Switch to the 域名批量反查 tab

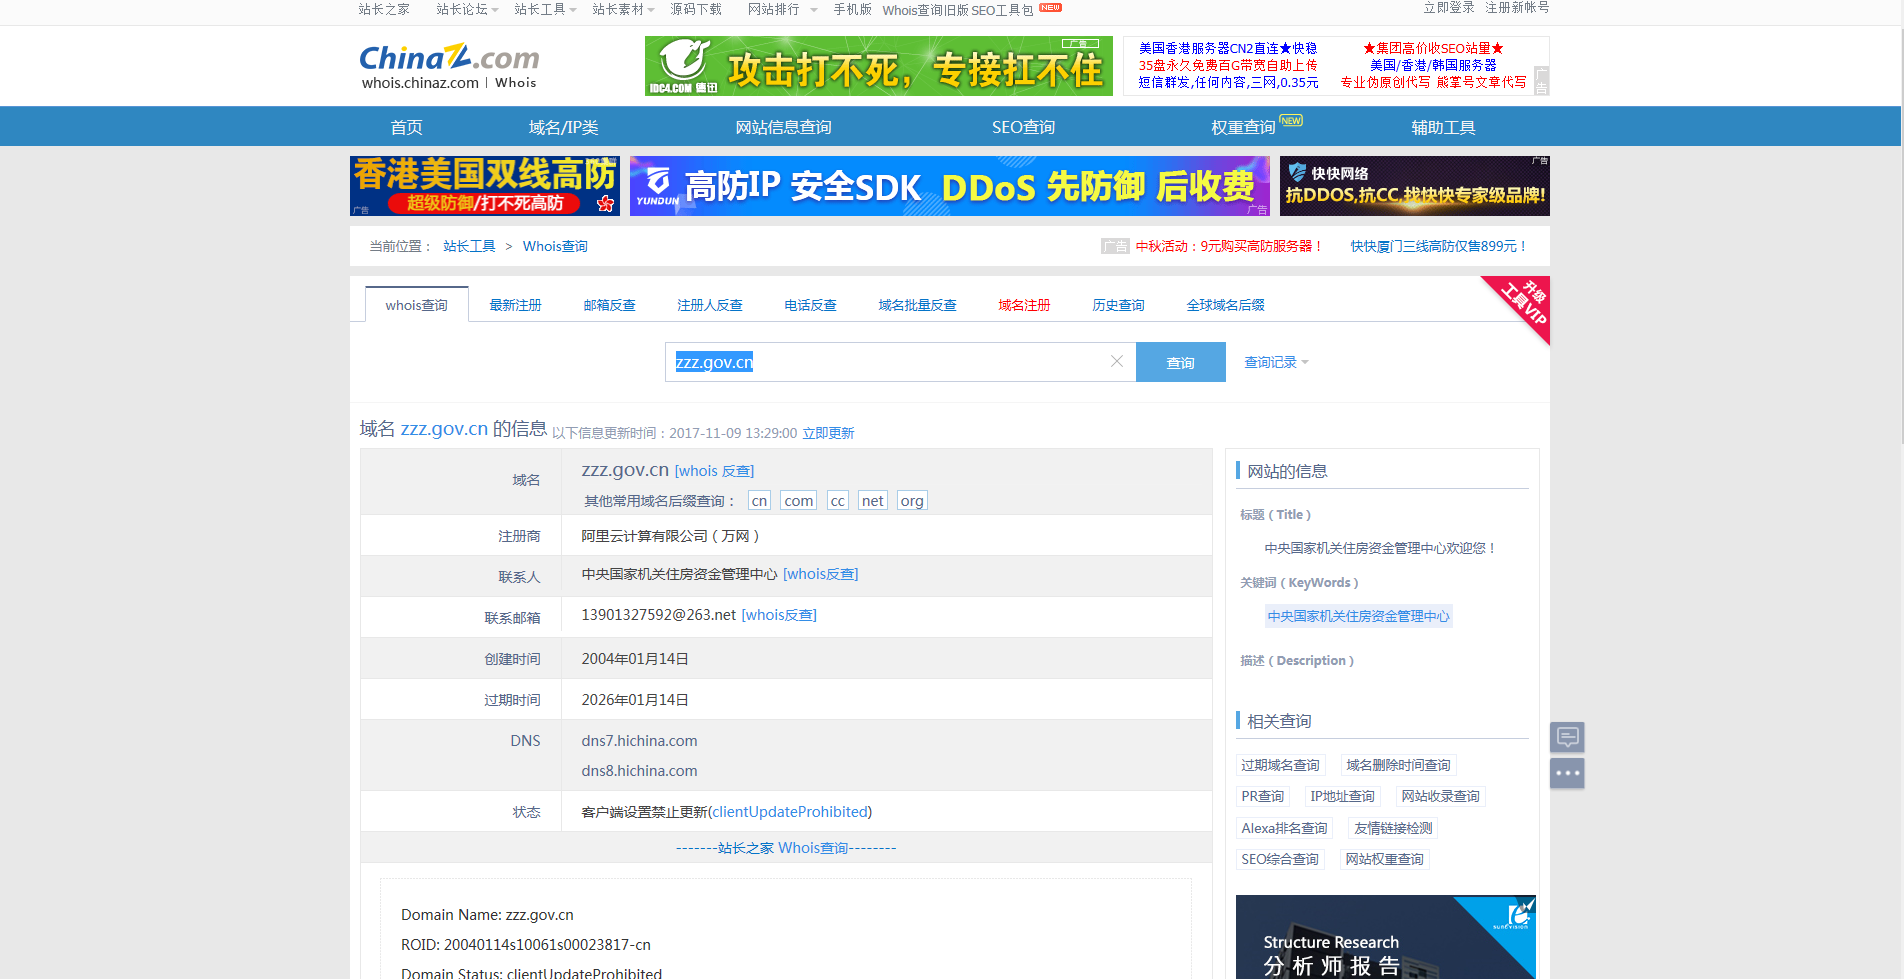coord(918,305)
